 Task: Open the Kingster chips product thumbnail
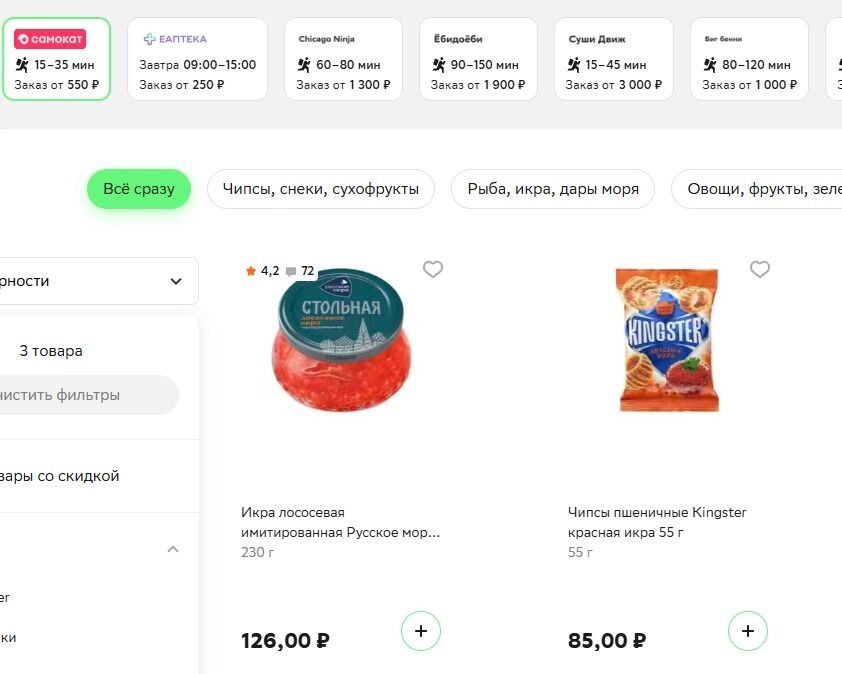pyautogui.click(x=668, y=340)
